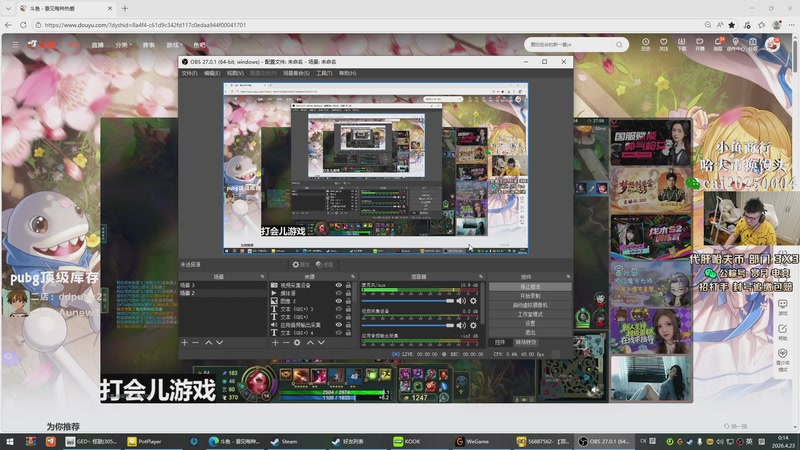Screen dimensions: 800x450
Task: Toggle visibility of 应用音频输出采集 source
Action: coord(338,324)
